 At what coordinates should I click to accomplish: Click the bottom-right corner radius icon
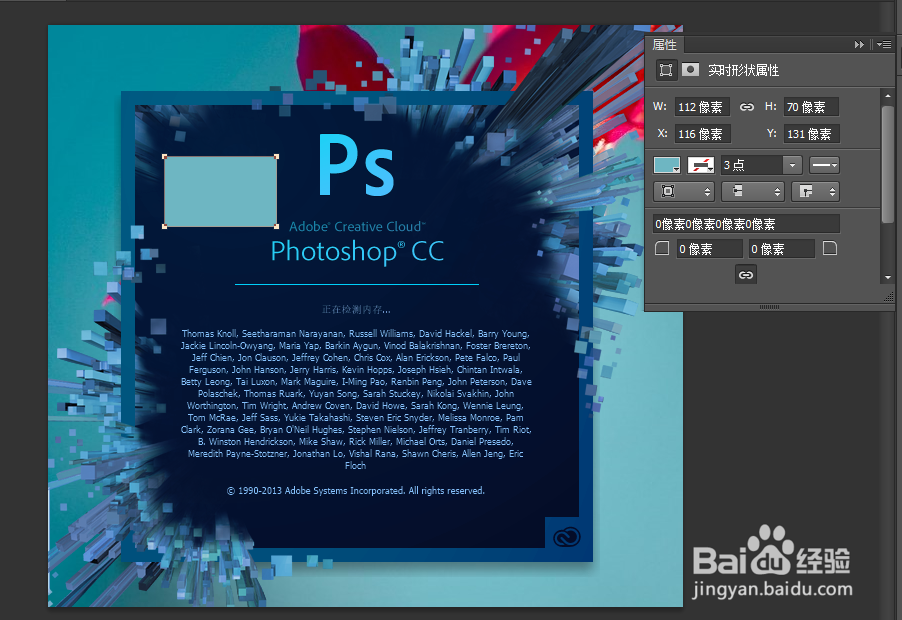tap(830, 248)
